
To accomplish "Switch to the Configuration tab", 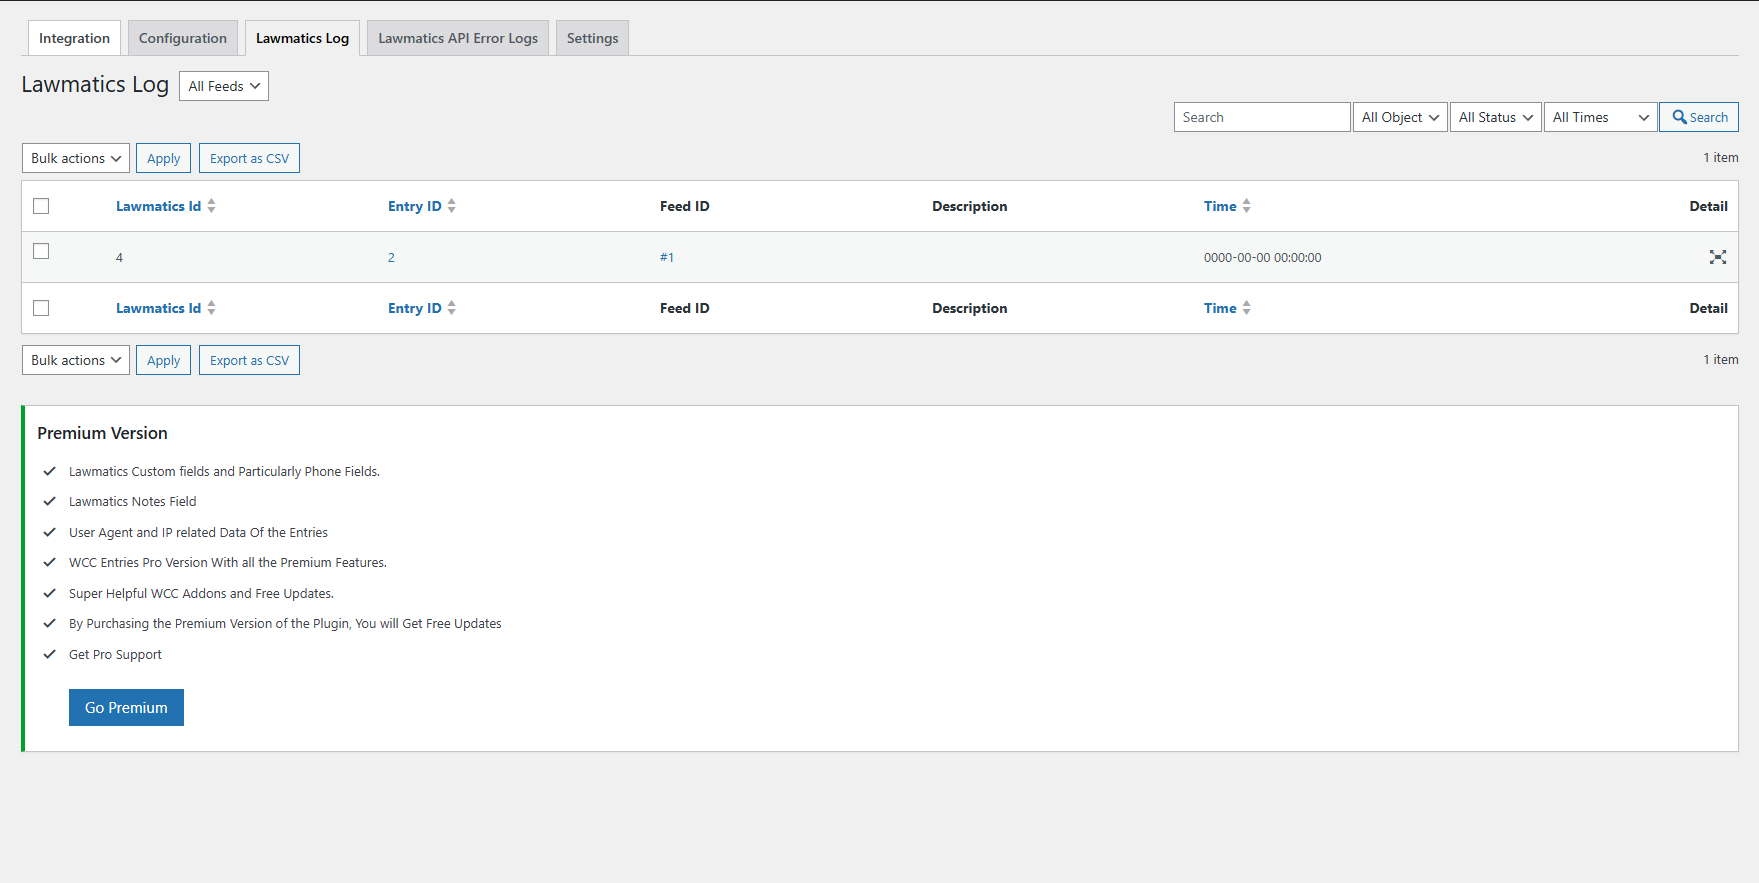I will point(183,38).
